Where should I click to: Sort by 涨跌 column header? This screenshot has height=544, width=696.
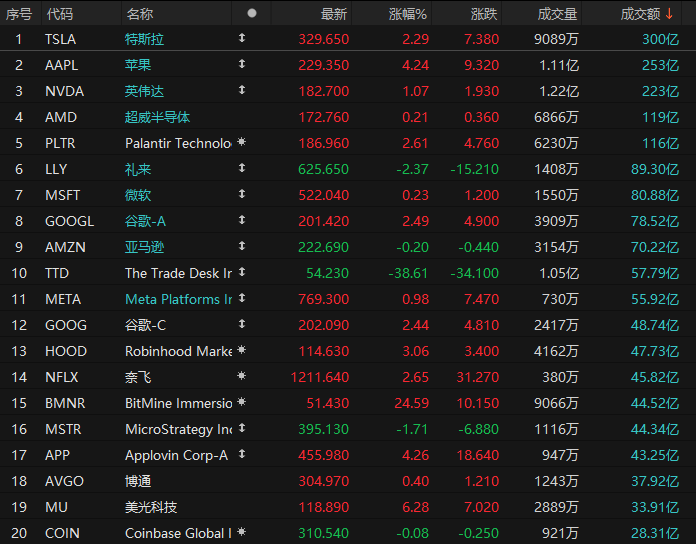pos(484,14)
